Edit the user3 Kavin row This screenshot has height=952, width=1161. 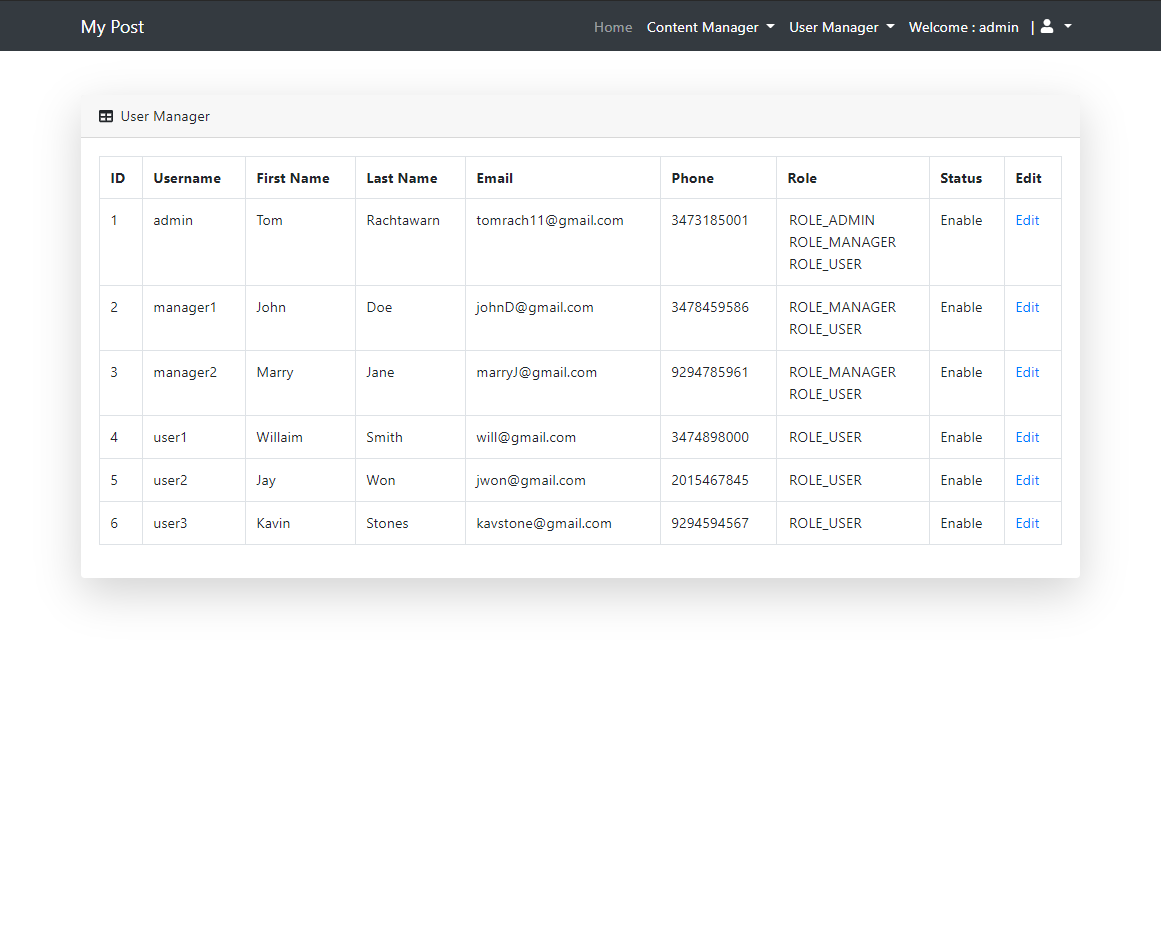[x=1027, y=524]
